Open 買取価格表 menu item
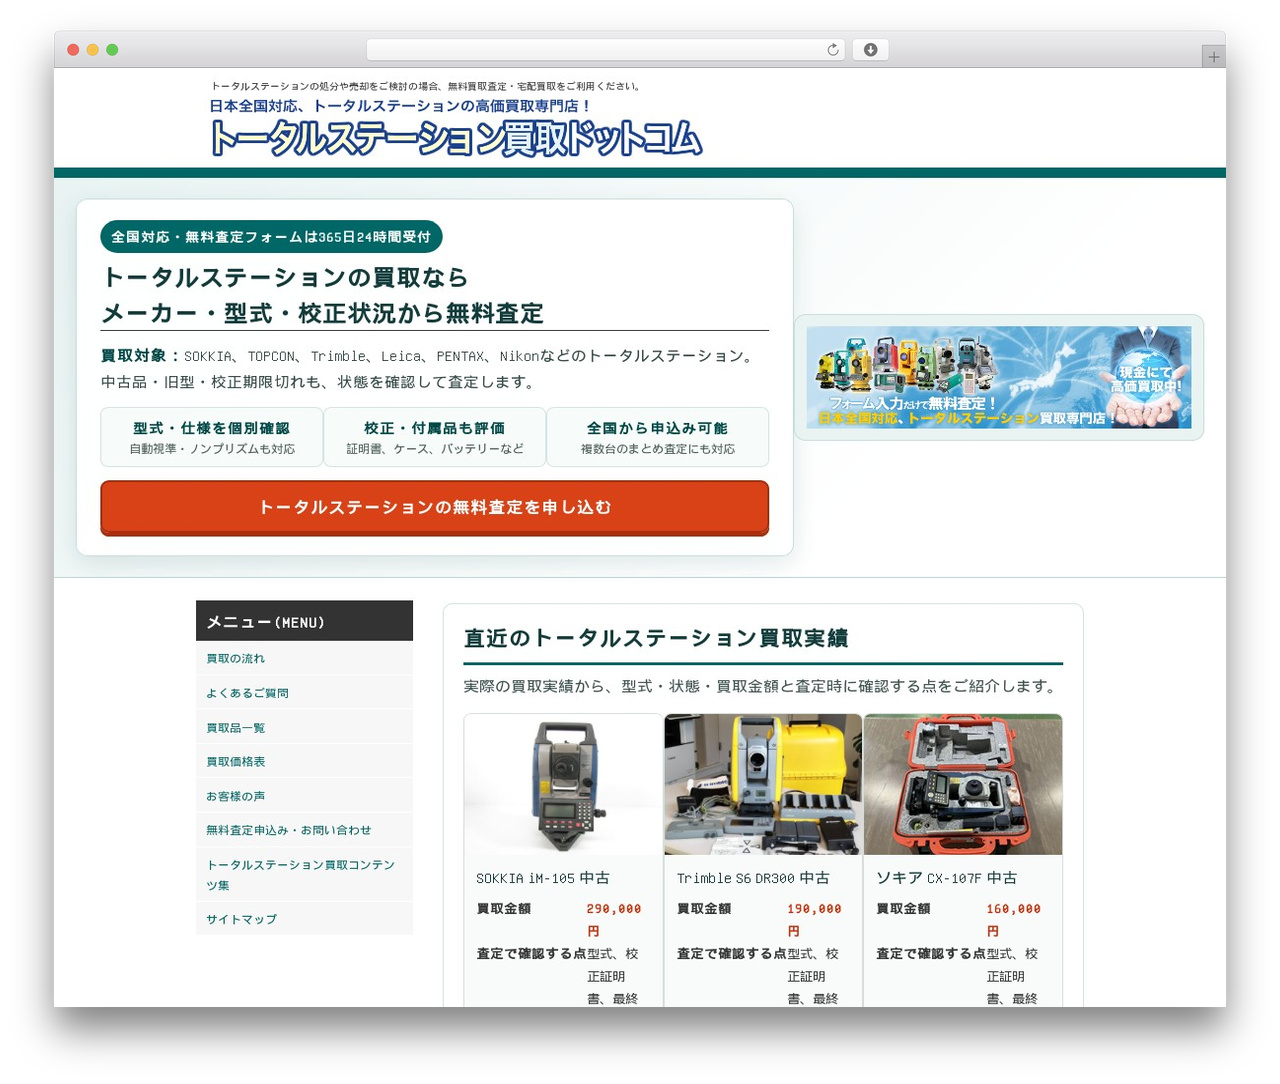This screenshot has width=1280, height=1084. [304, 762]
